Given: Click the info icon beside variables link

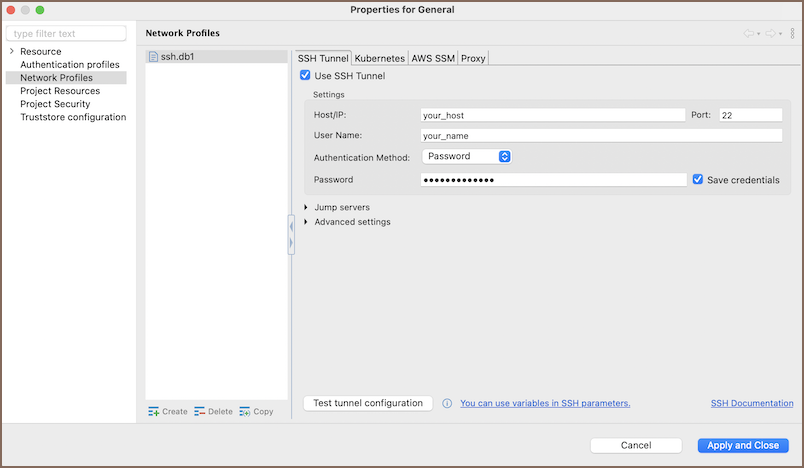Looking at the screenshot, I should 447,403.
